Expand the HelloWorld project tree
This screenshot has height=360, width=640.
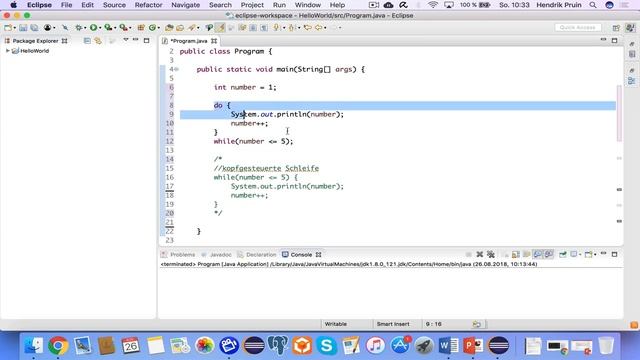click(8, 51)
